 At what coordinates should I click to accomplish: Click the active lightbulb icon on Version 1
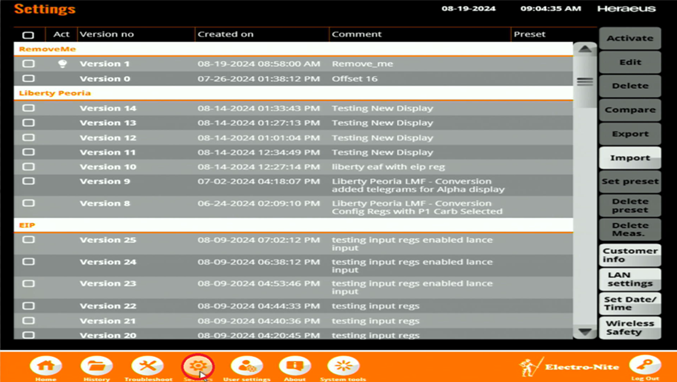[x=63, y=64]
